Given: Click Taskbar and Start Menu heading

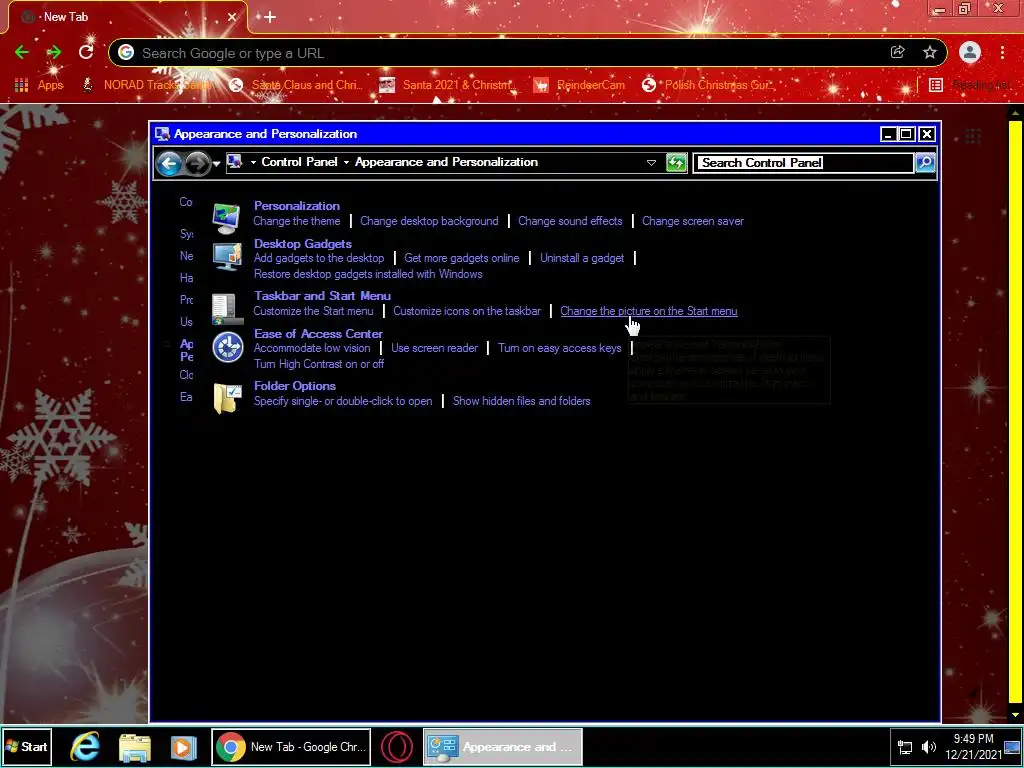Looking at the screenshot, I should (323, 296).
